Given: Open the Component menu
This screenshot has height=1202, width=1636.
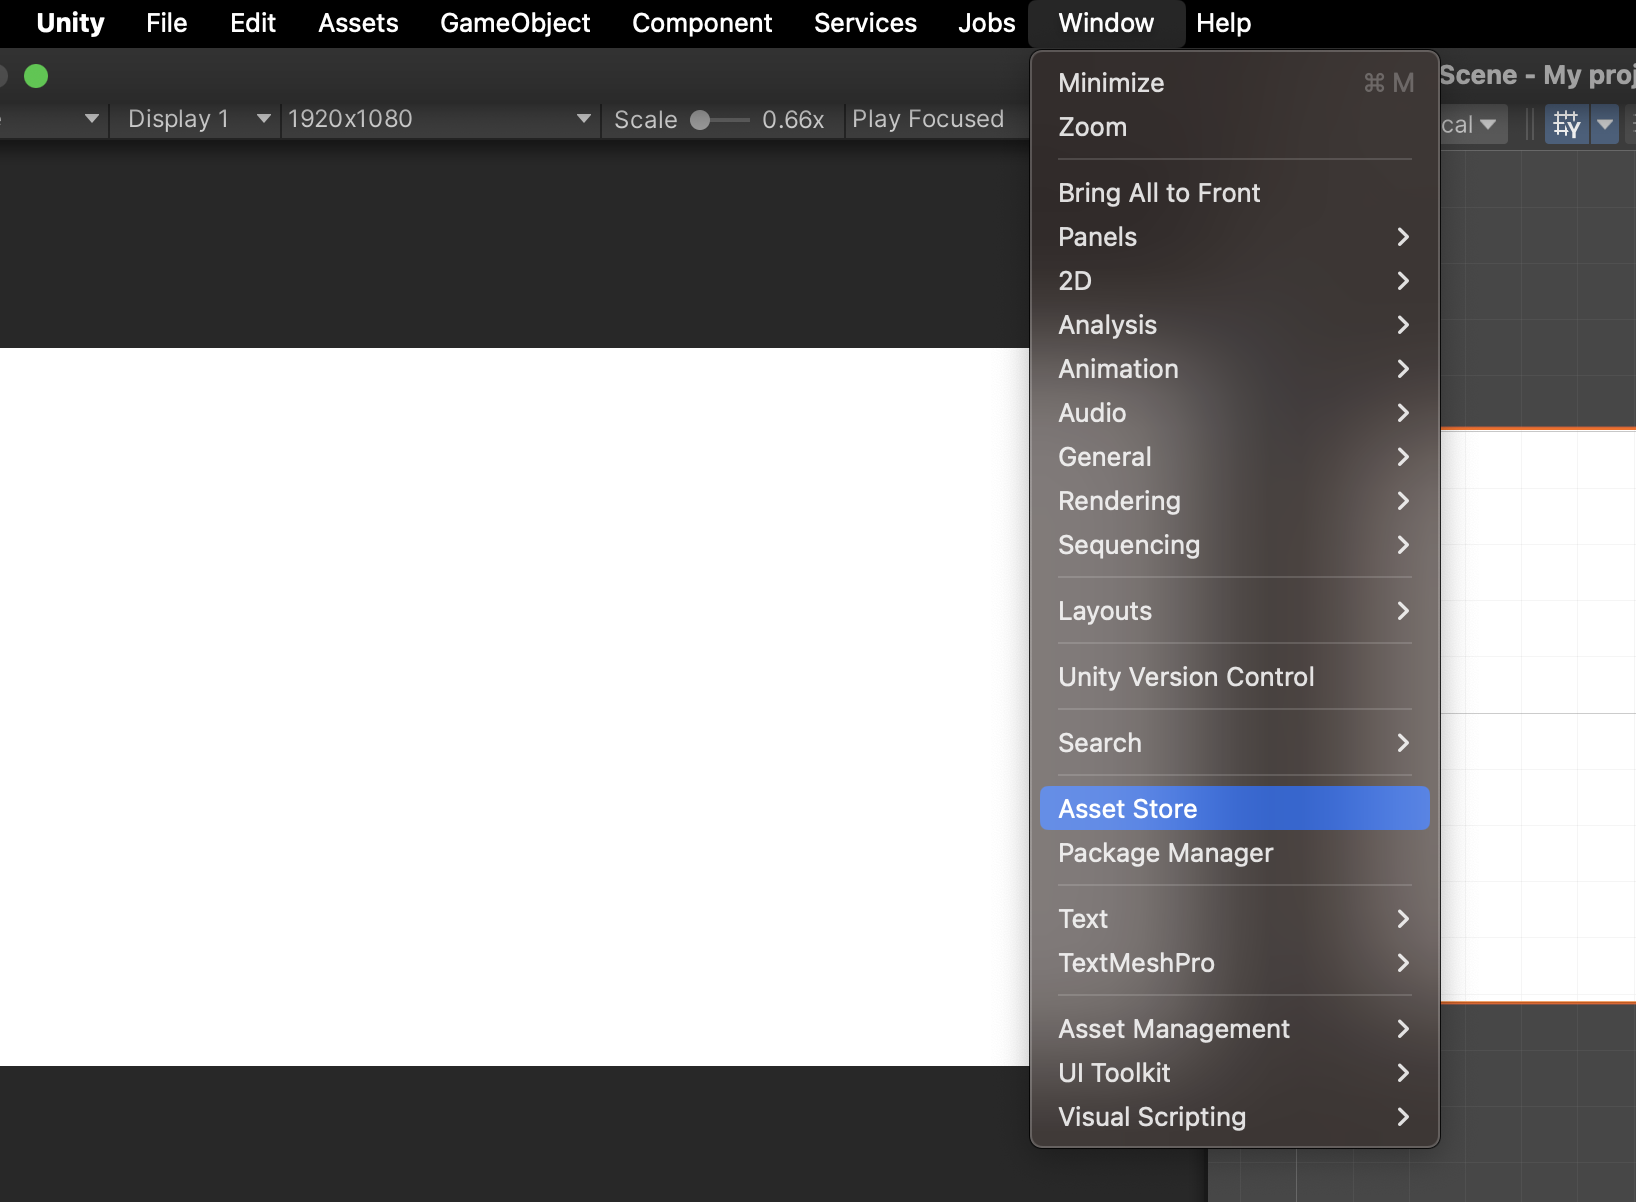Looking at the screenshot, I should [702, 23].
